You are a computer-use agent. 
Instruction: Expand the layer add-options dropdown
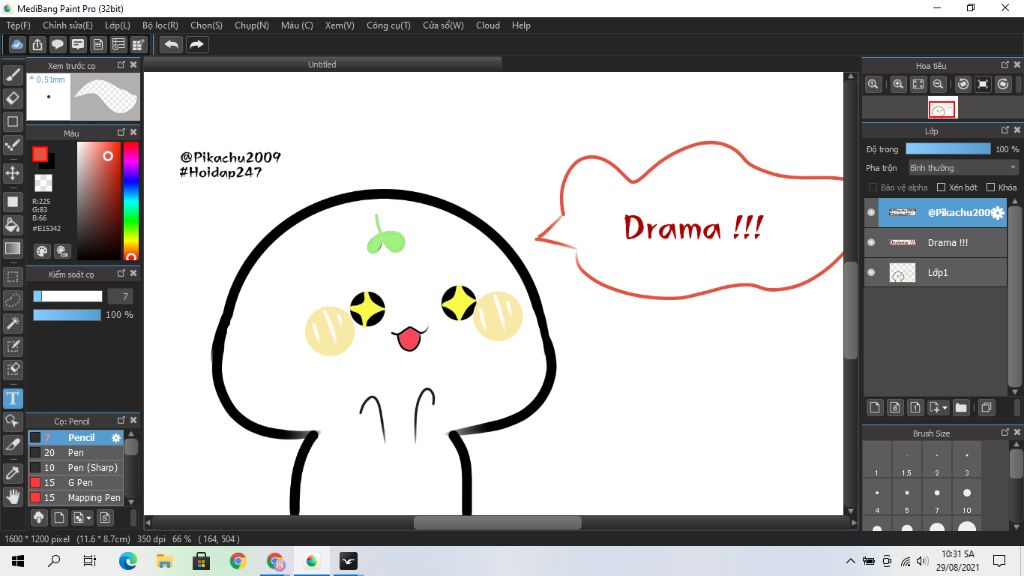(x=944, y=408)
